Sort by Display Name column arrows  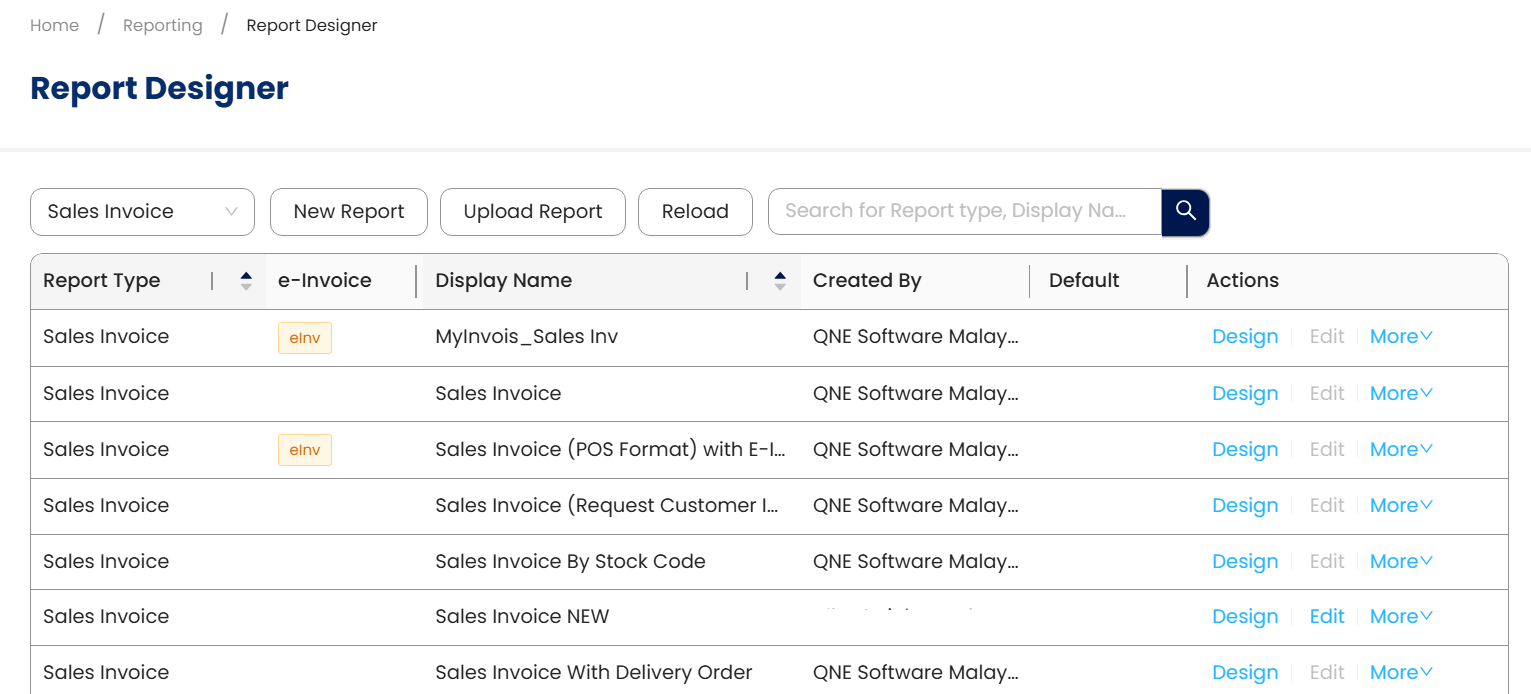point(780,281)
